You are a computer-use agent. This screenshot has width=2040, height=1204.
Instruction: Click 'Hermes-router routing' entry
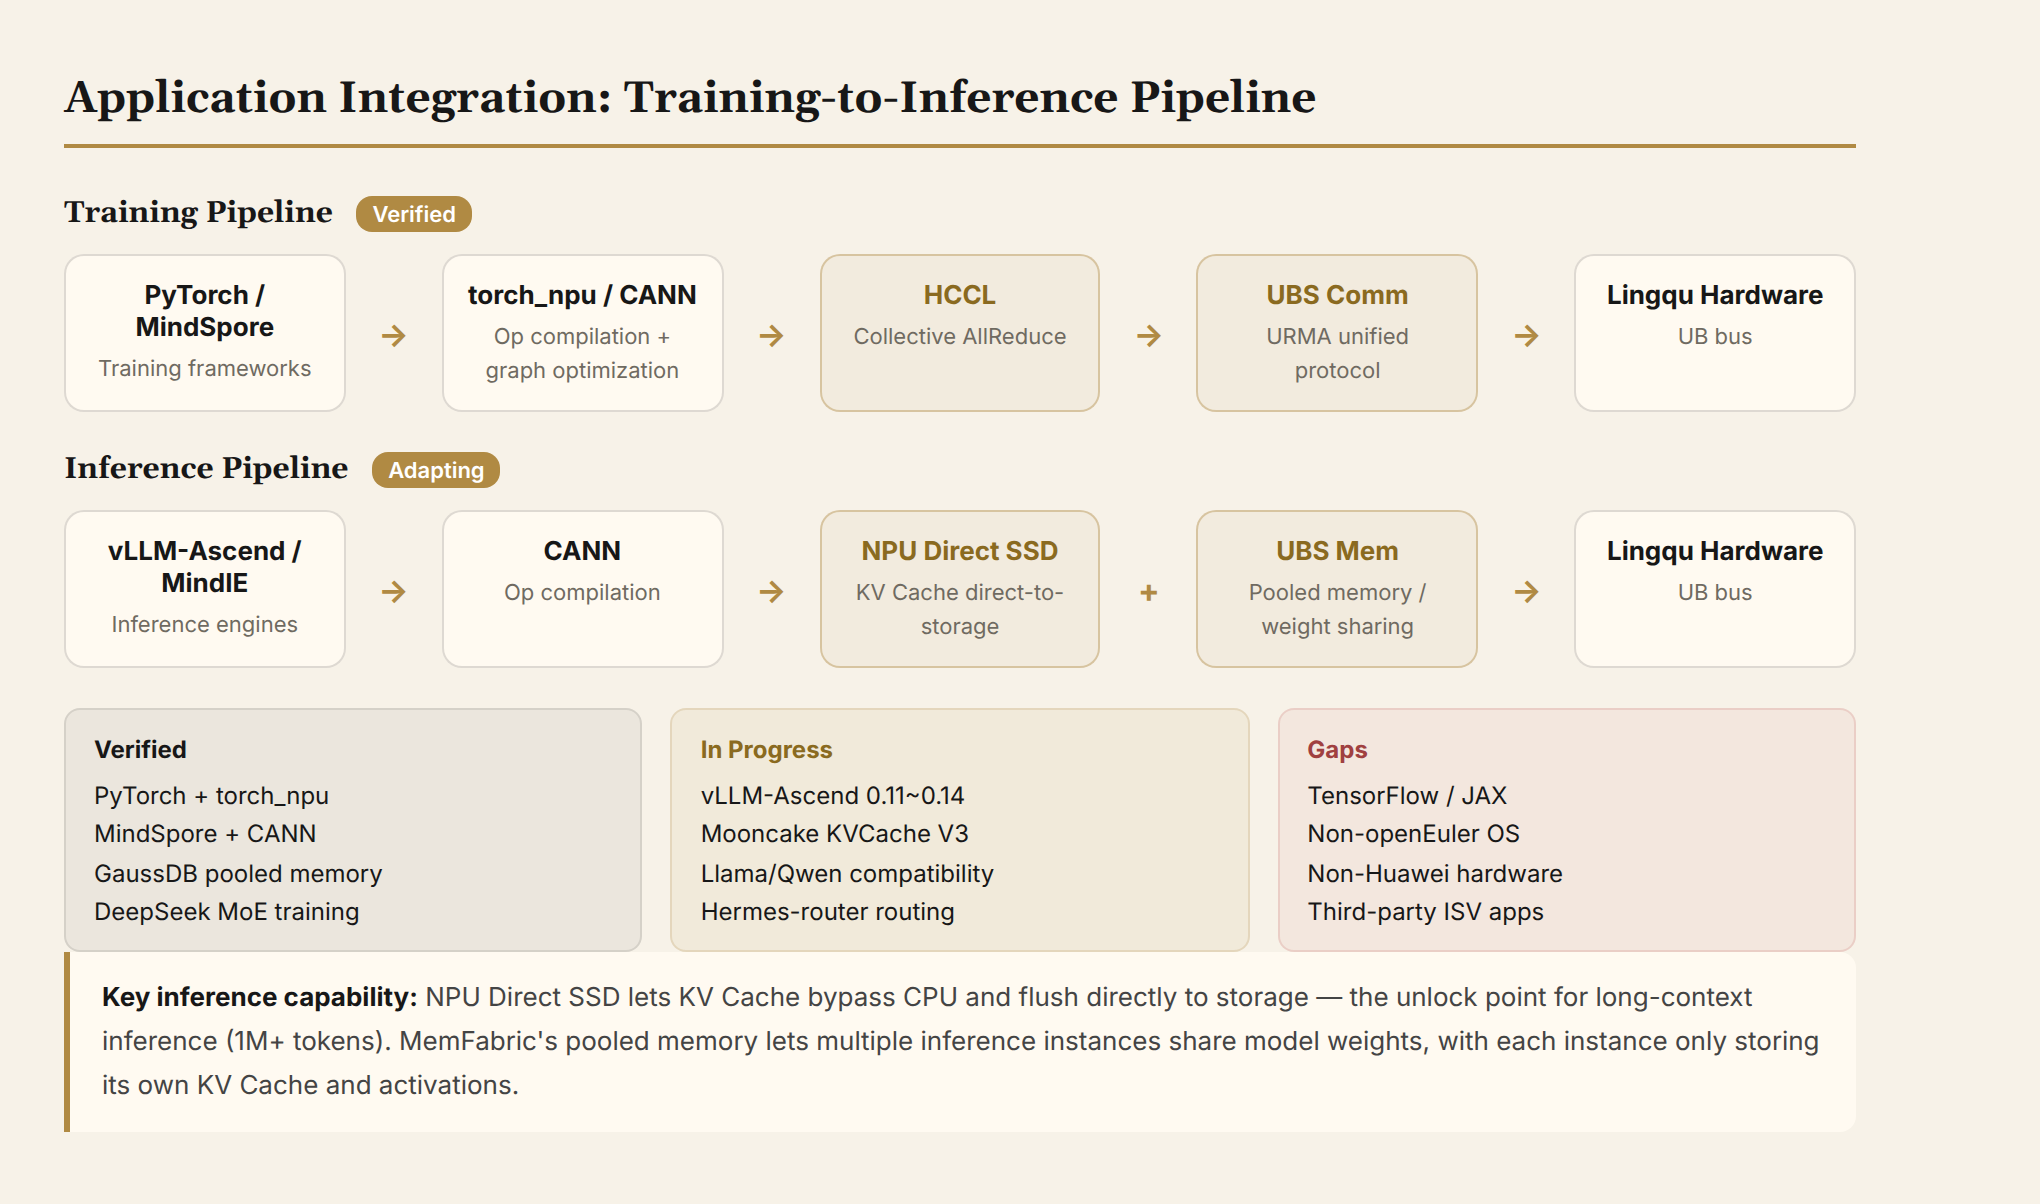(x=827, y=912)
